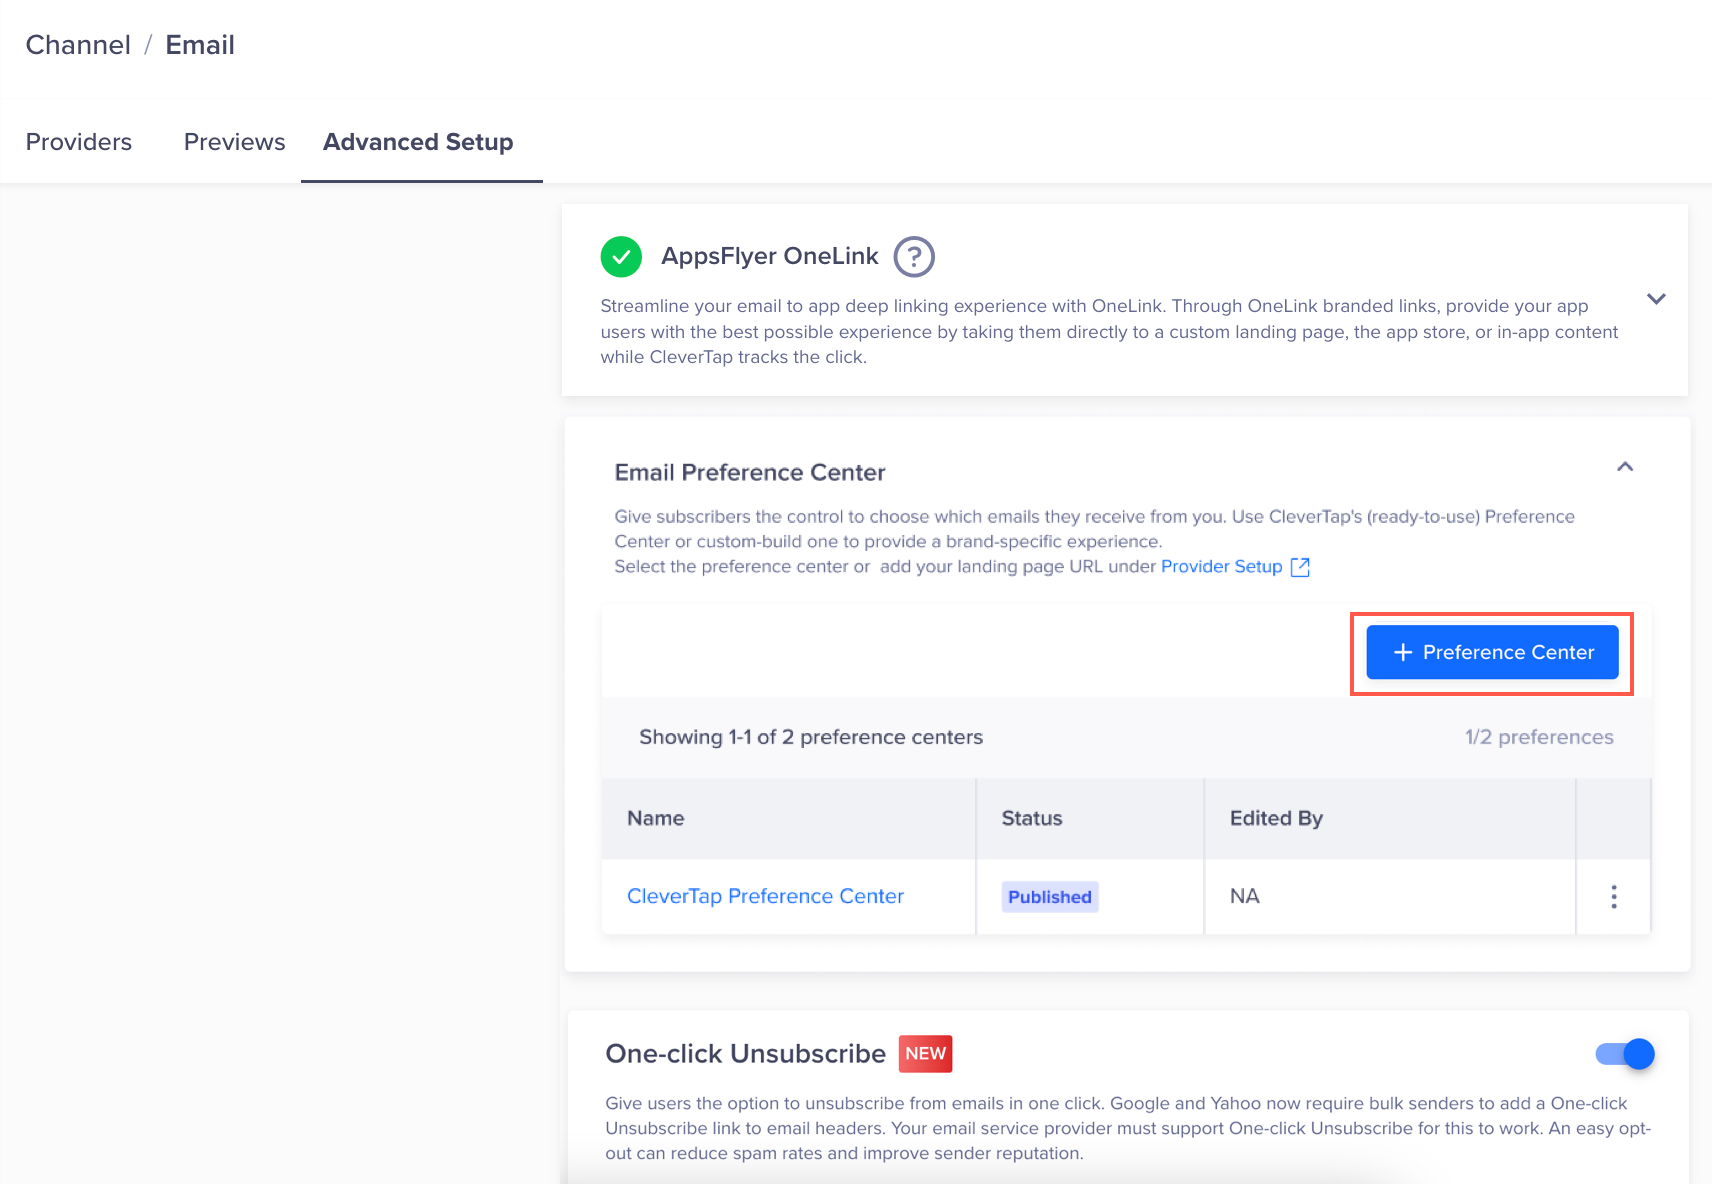Add a new Preference Center
Image resolution: width=1712 pixels, height=1184 pixels.
pos(1492,652)
